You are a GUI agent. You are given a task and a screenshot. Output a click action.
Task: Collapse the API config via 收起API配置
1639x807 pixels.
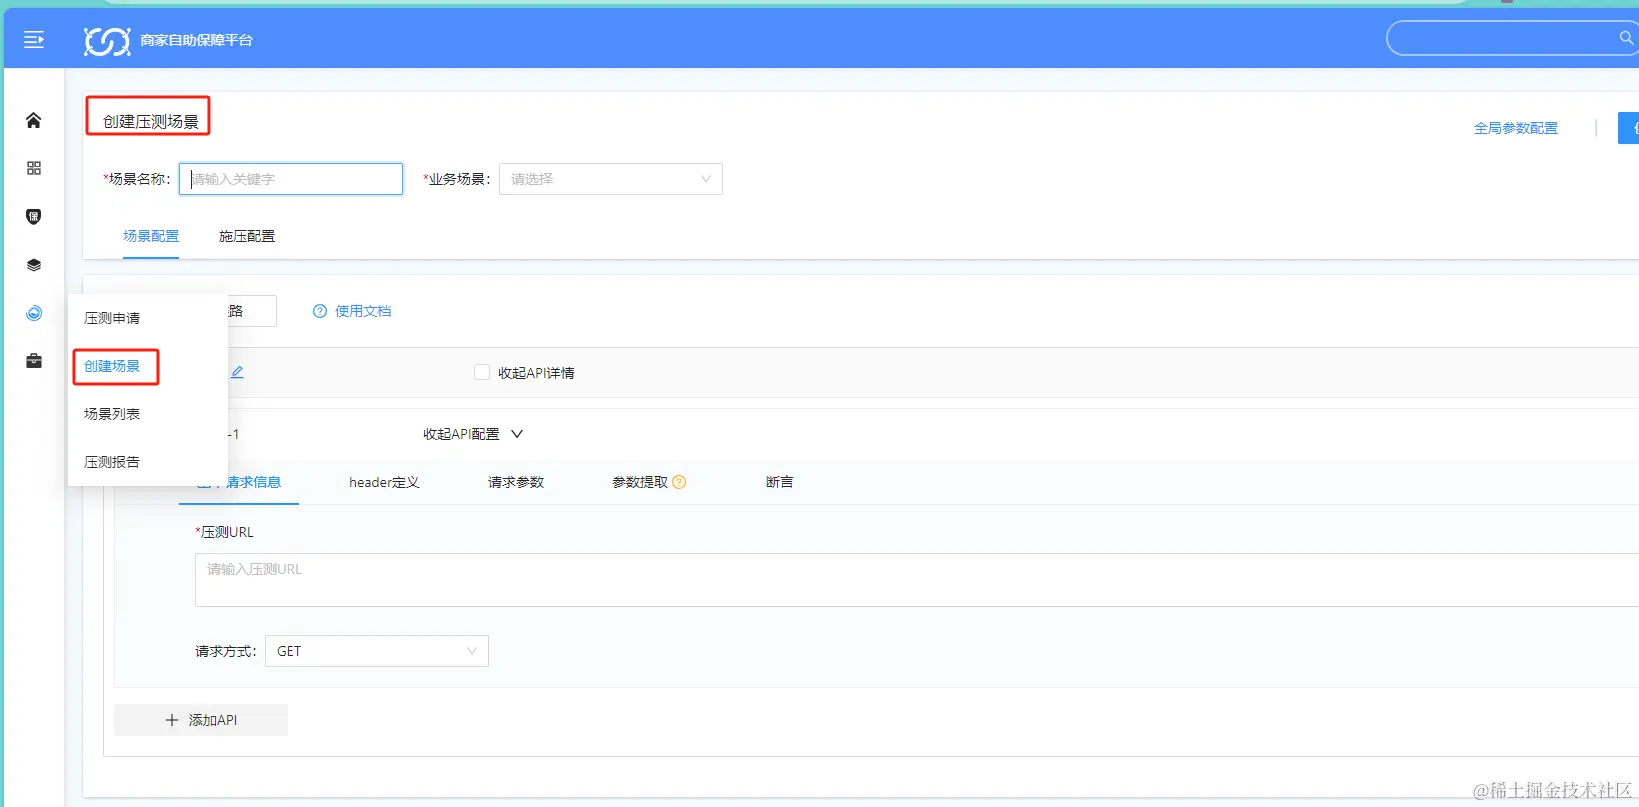click(473, 434)
